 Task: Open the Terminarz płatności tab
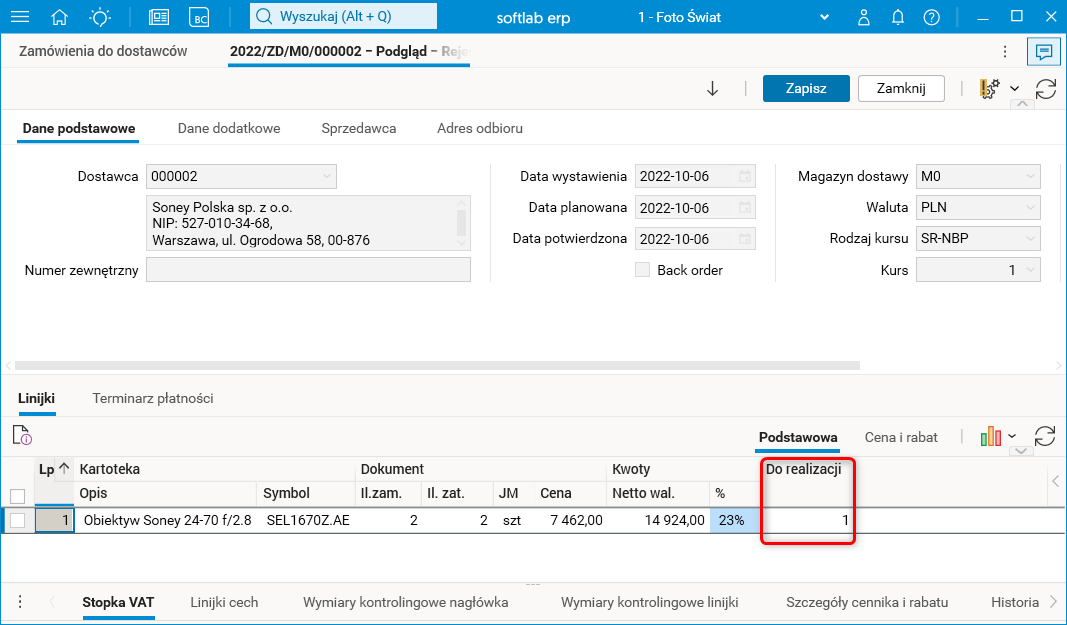[153, 398]
